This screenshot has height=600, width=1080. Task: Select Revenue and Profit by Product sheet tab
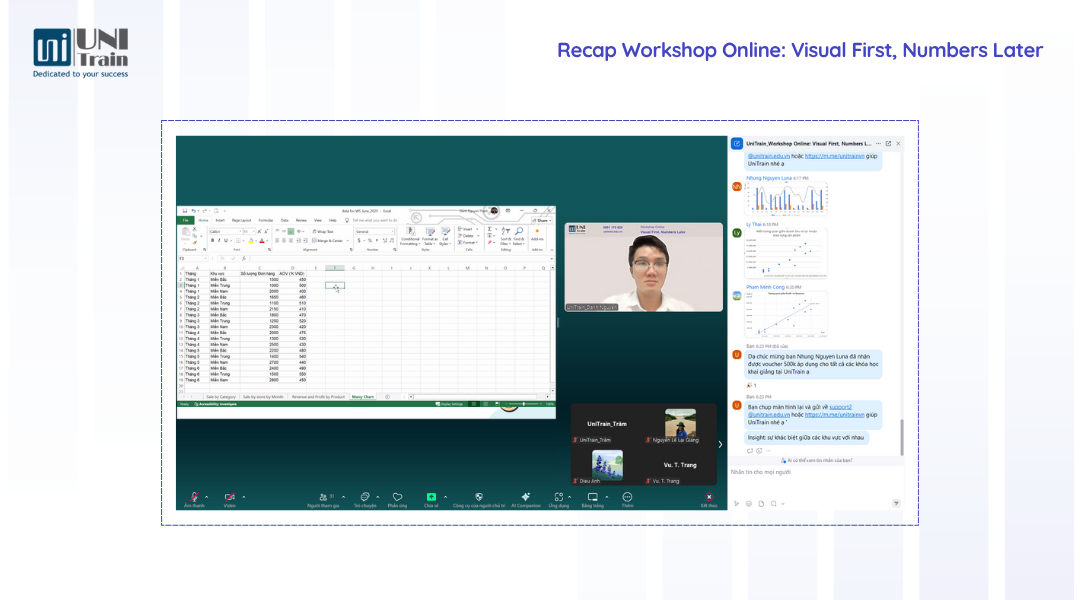click(x=318, y=397)
